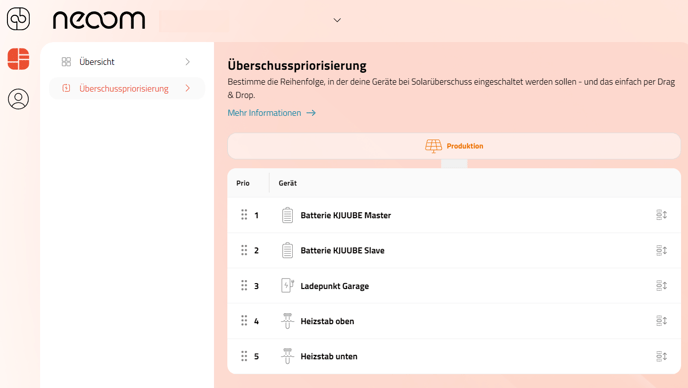Click the drag handle for Batterie KJUUBE Master

pos(244,215)
